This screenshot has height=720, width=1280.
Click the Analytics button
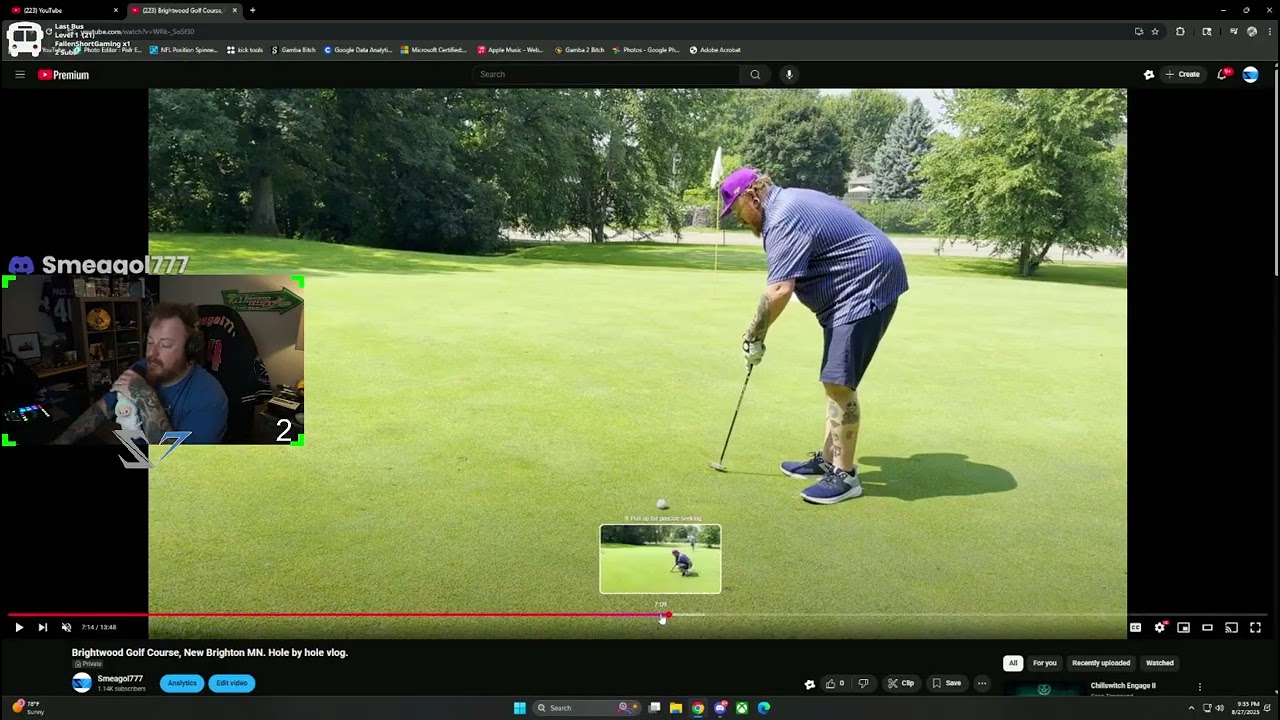(x=182, y=683)
